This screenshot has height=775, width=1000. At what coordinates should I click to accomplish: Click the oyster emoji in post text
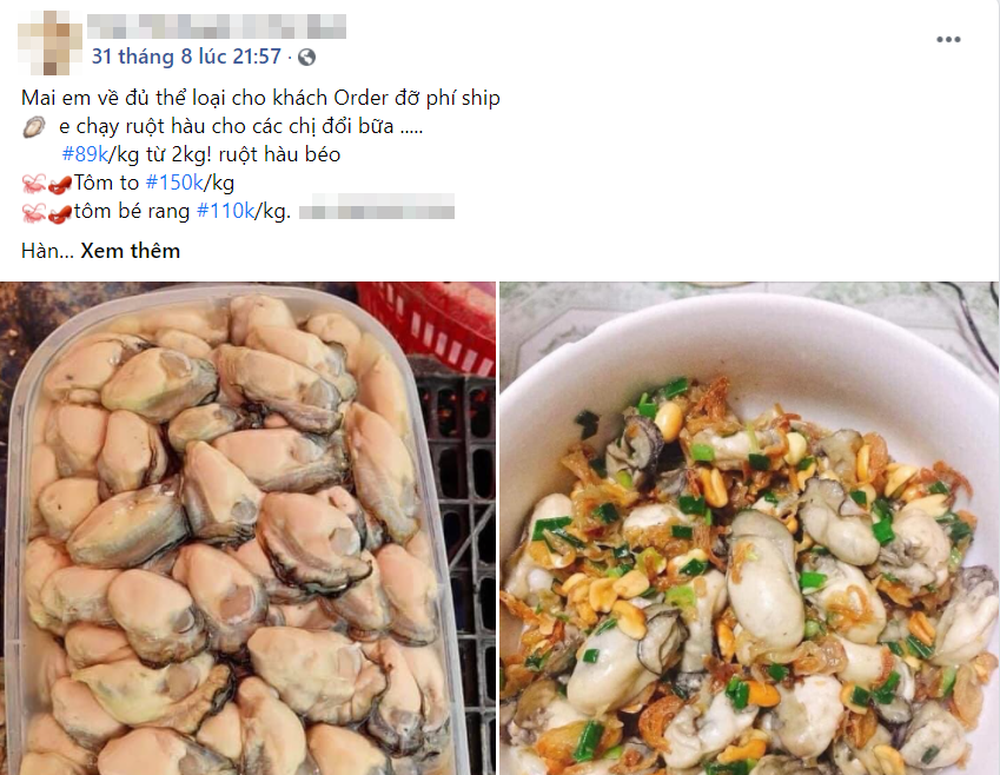click(34, 126)
